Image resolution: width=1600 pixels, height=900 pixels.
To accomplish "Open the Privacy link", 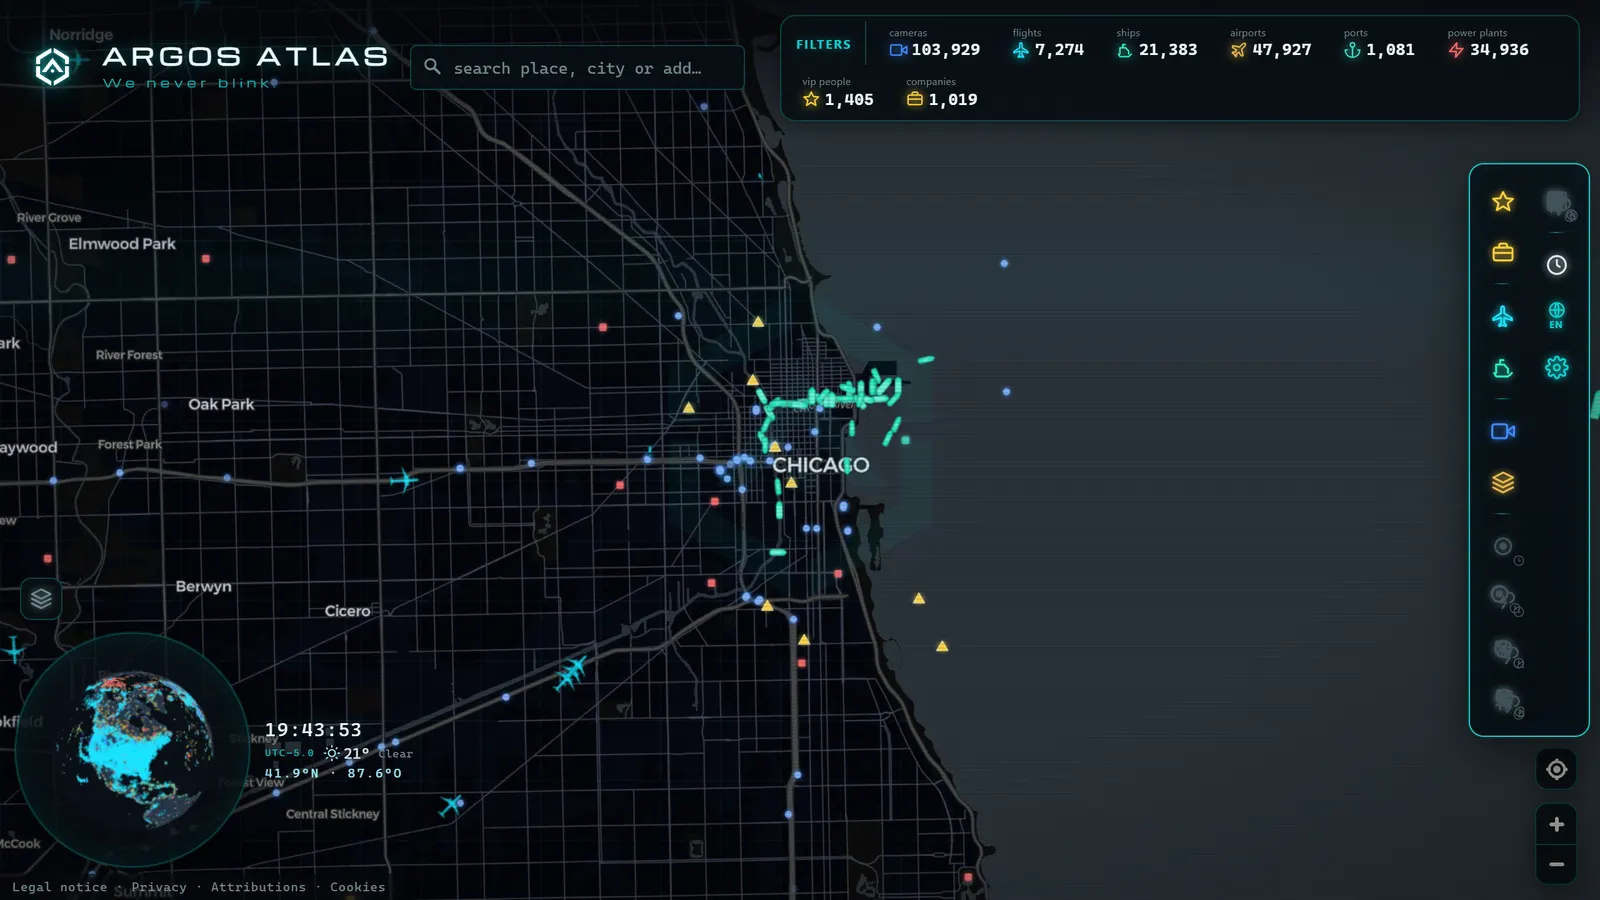I will (159, 887).
